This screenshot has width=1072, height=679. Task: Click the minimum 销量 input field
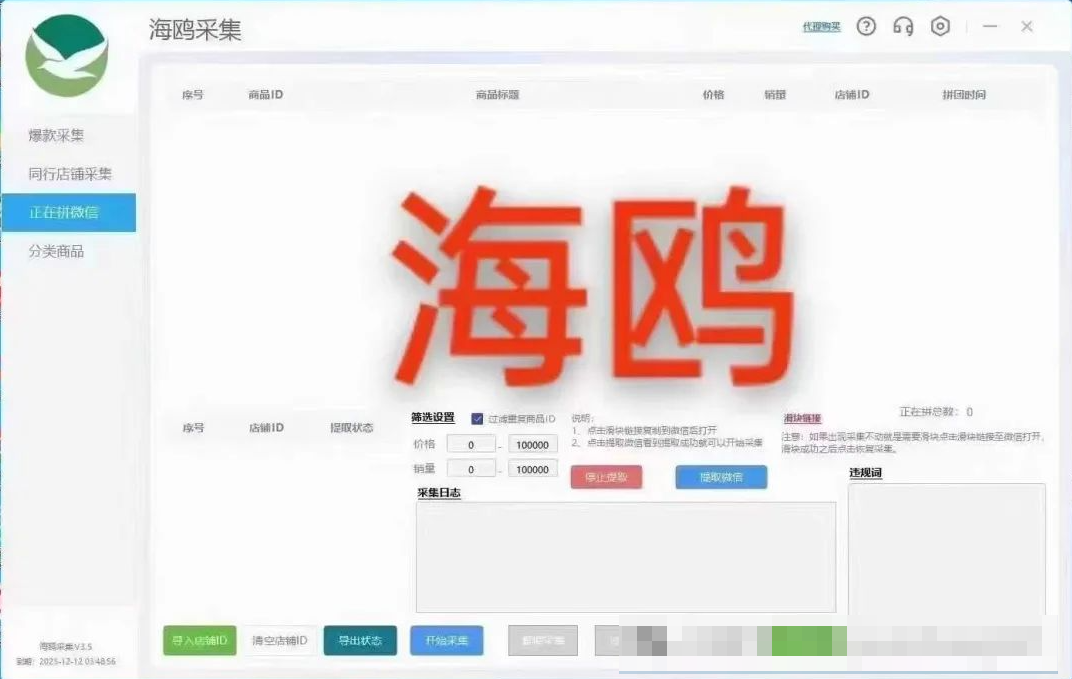(471, 469)
